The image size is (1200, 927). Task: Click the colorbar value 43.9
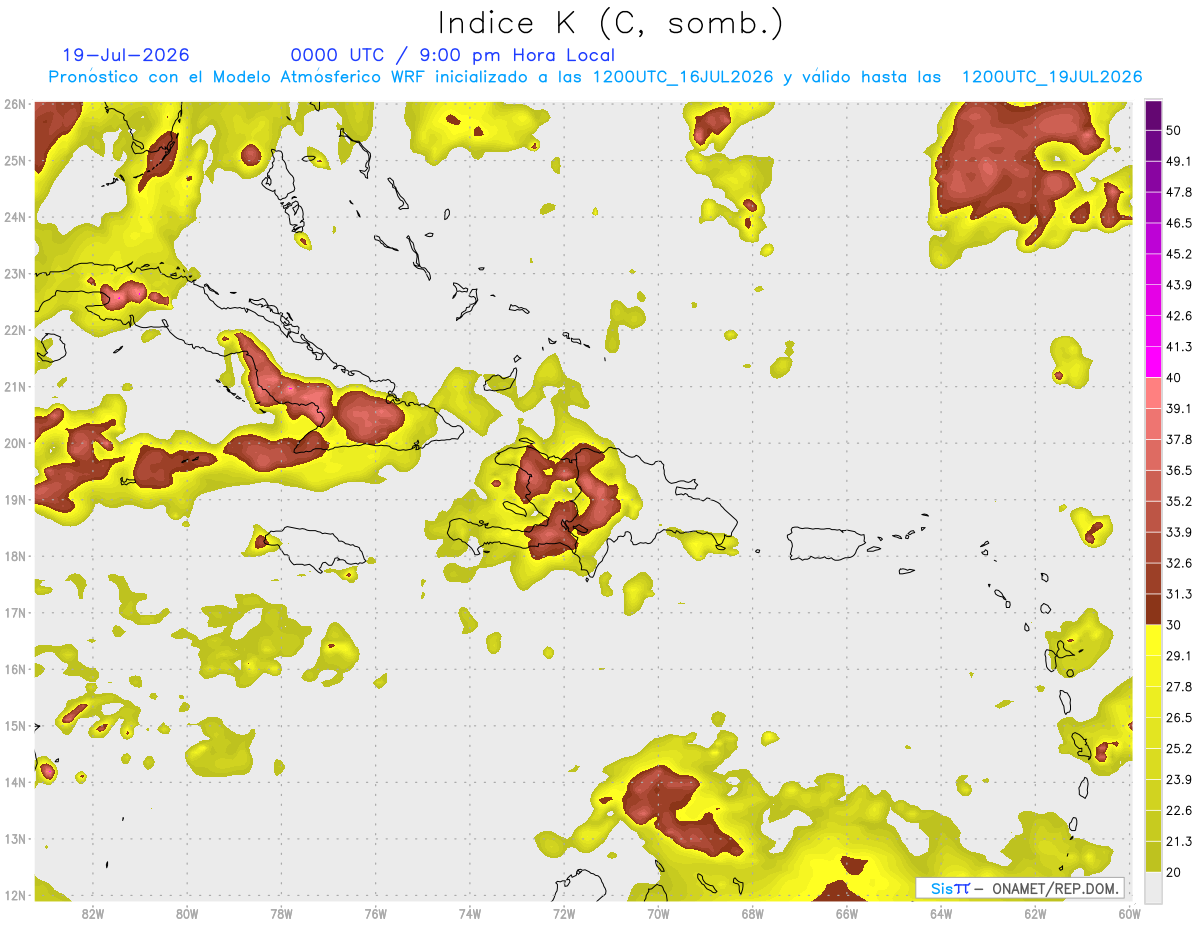tap(1179, 285)
